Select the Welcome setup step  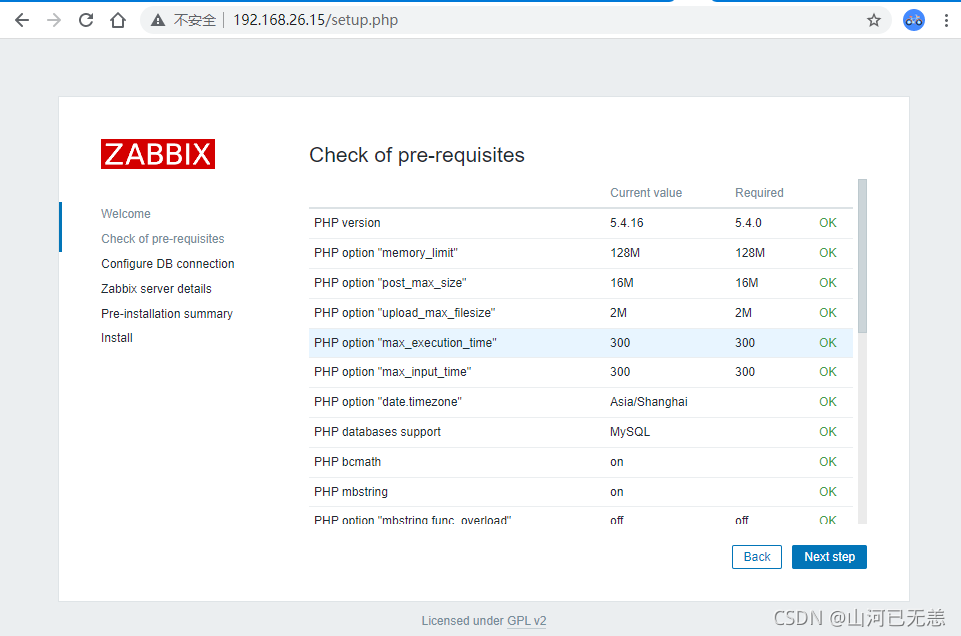tap(126, 213)
